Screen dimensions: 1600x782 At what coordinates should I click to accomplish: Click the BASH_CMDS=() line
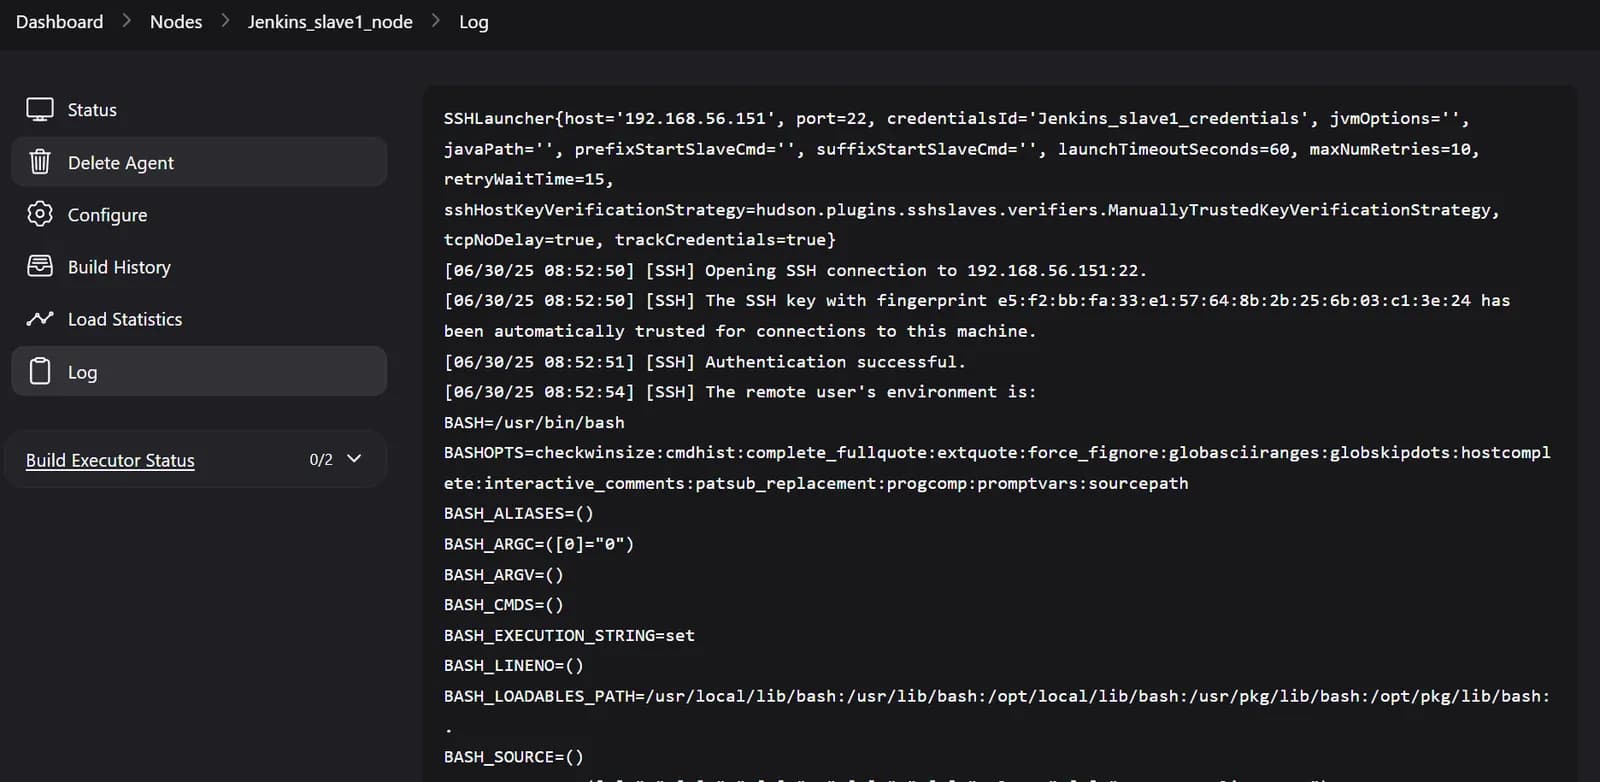tap(504, 605)
